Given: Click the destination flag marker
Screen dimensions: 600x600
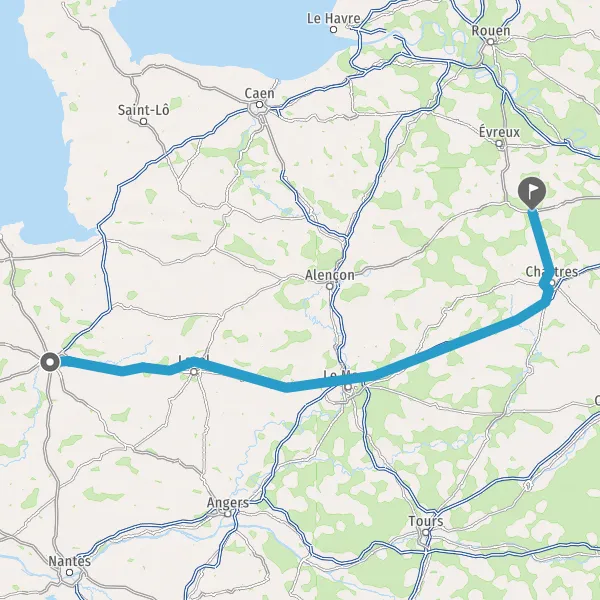Looking at the screenshot, I should tap(532, 193).
